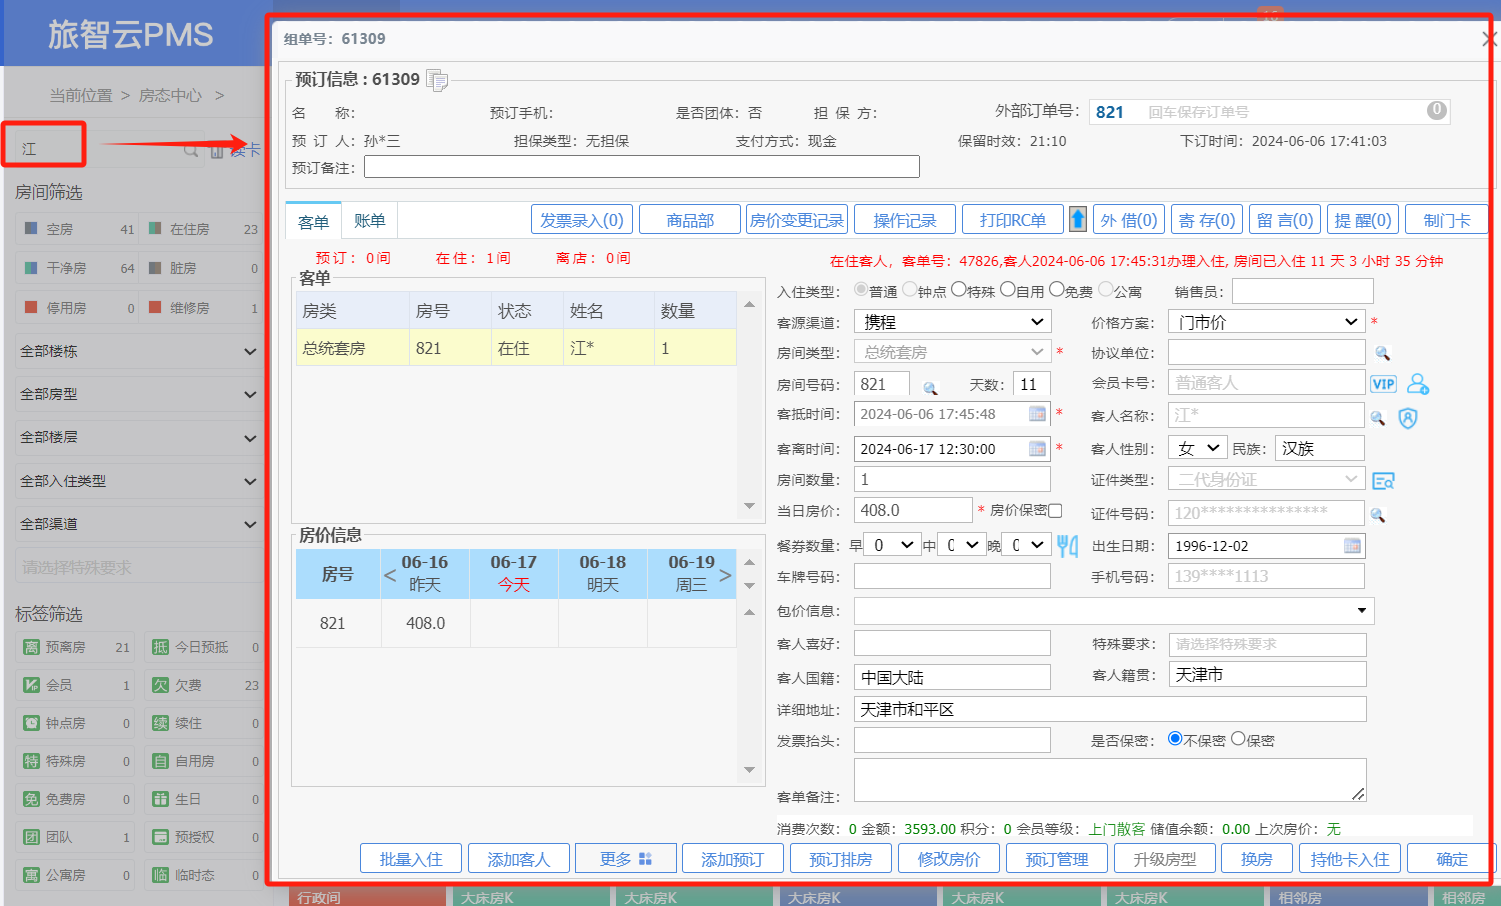
Task: Open calendar picker for departure time 2024-06-17
Action: click(1038, 449)
